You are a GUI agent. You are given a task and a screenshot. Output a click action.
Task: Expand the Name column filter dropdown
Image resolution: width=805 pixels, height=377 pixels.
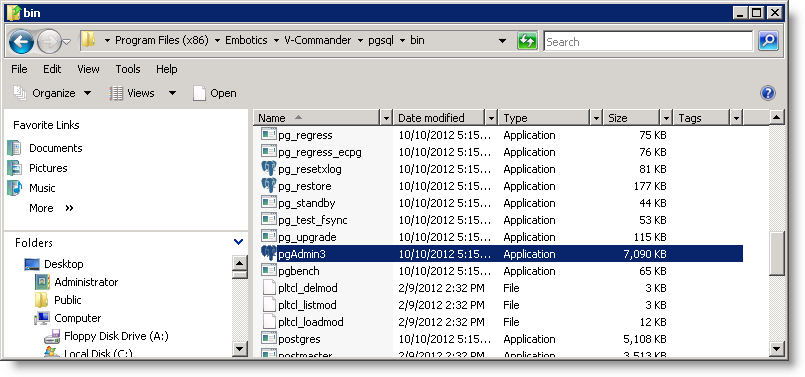point(387,118)
